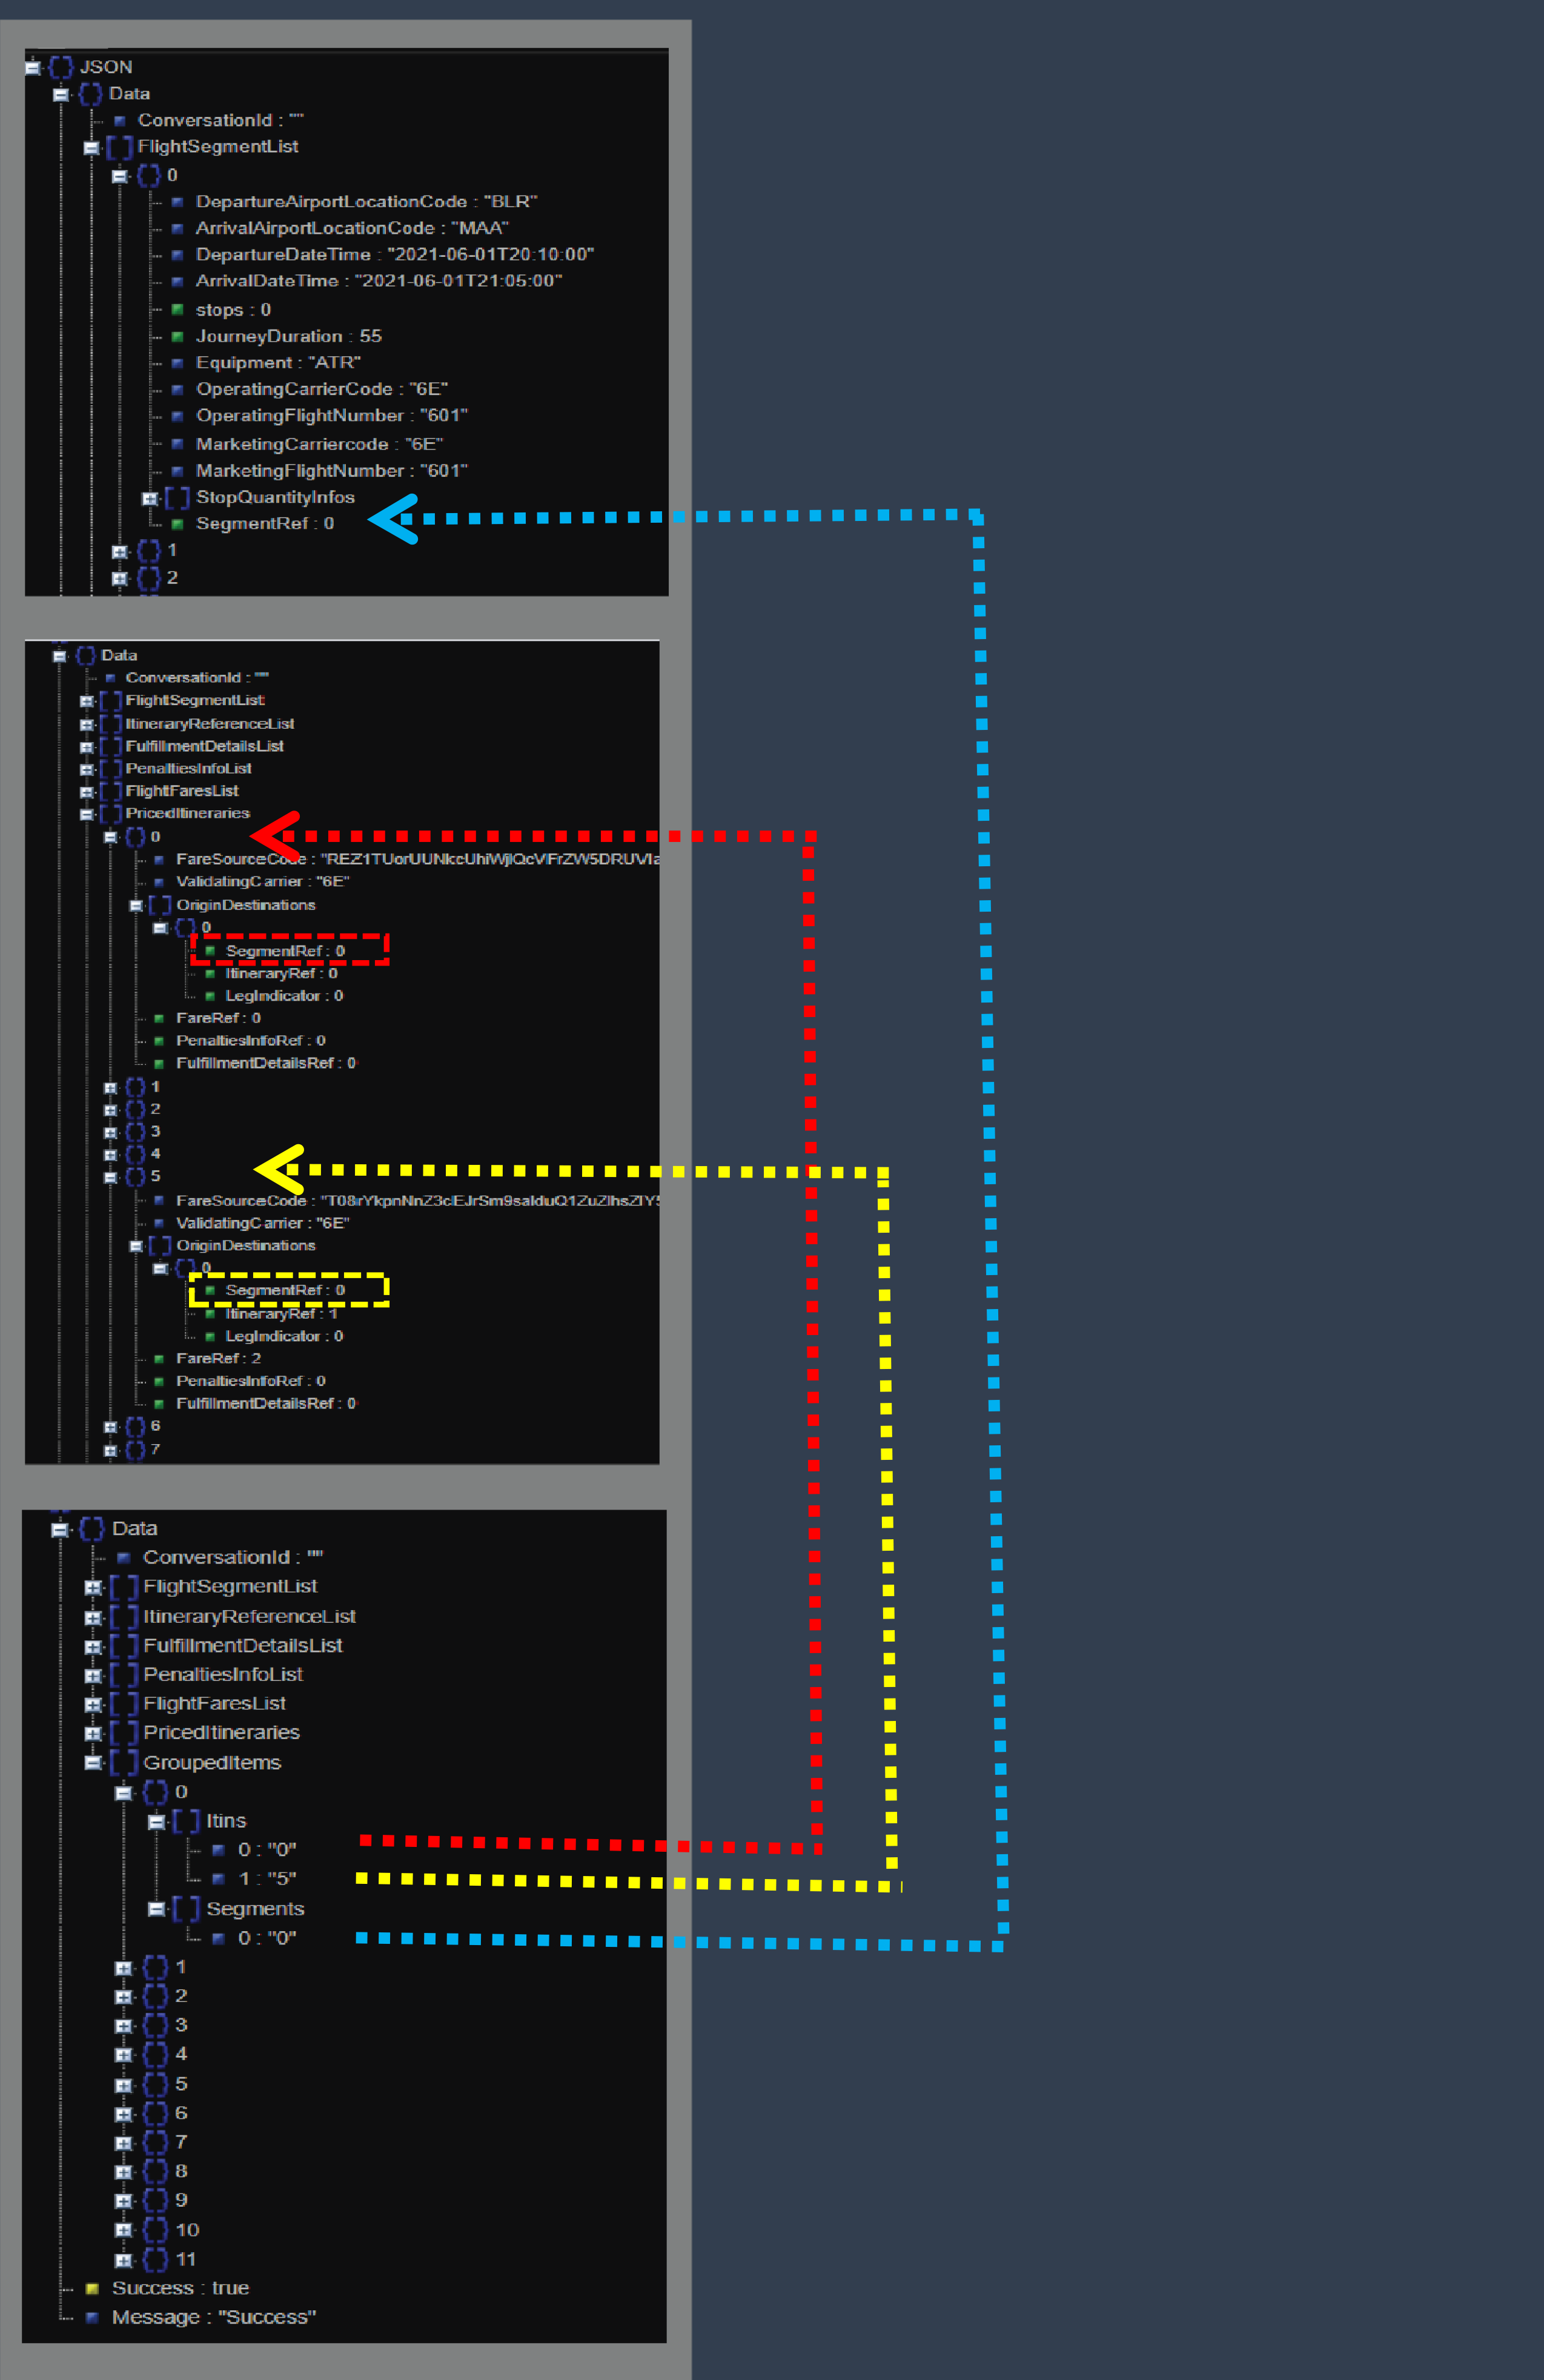Select Itins entry 1 : "5"
Image resolution: width=1544 pixels, height=2380 pixels.
click(x=267, y=1879)
